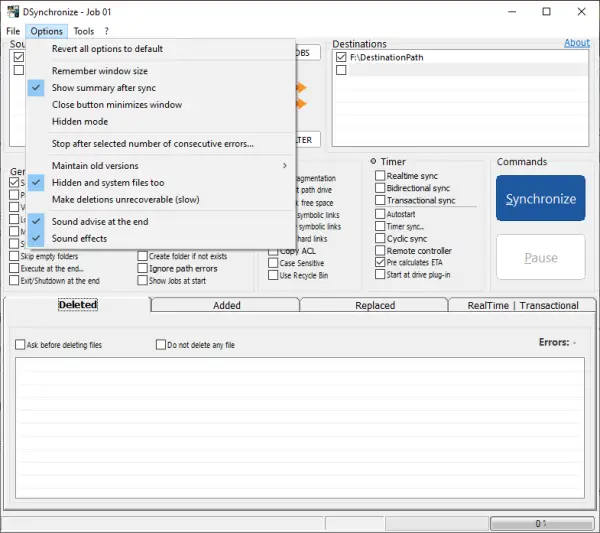Viewport: 600px width, 533px height.
Task: Switch to the Added tab
Action: click(226, 305)
